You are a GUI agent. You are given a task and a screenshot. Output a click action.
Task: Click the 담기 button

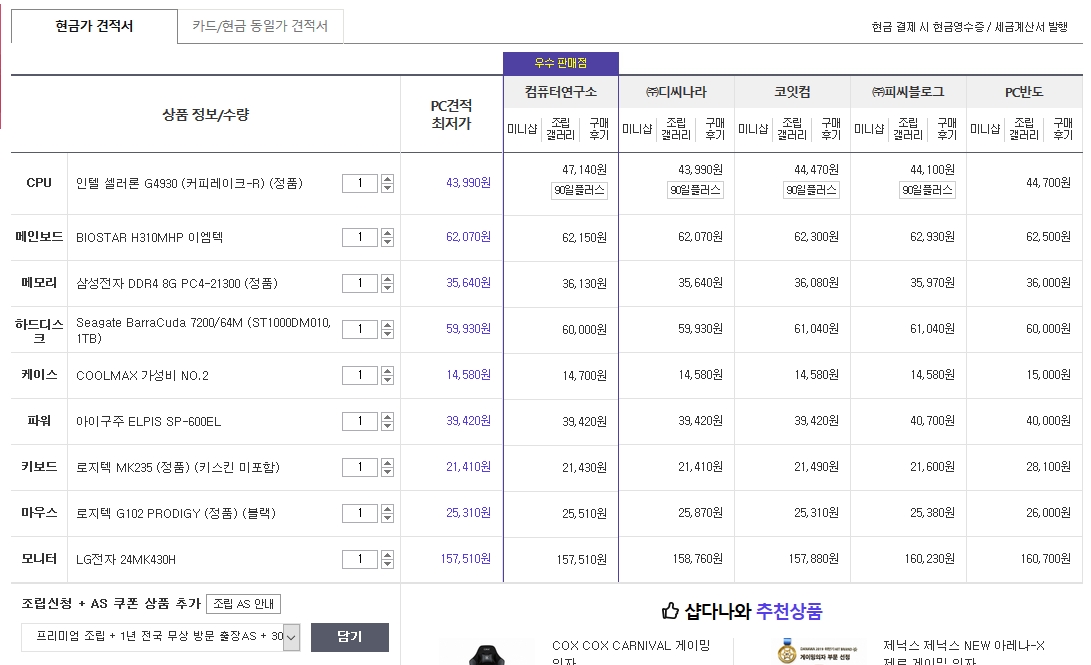point(350,636)
